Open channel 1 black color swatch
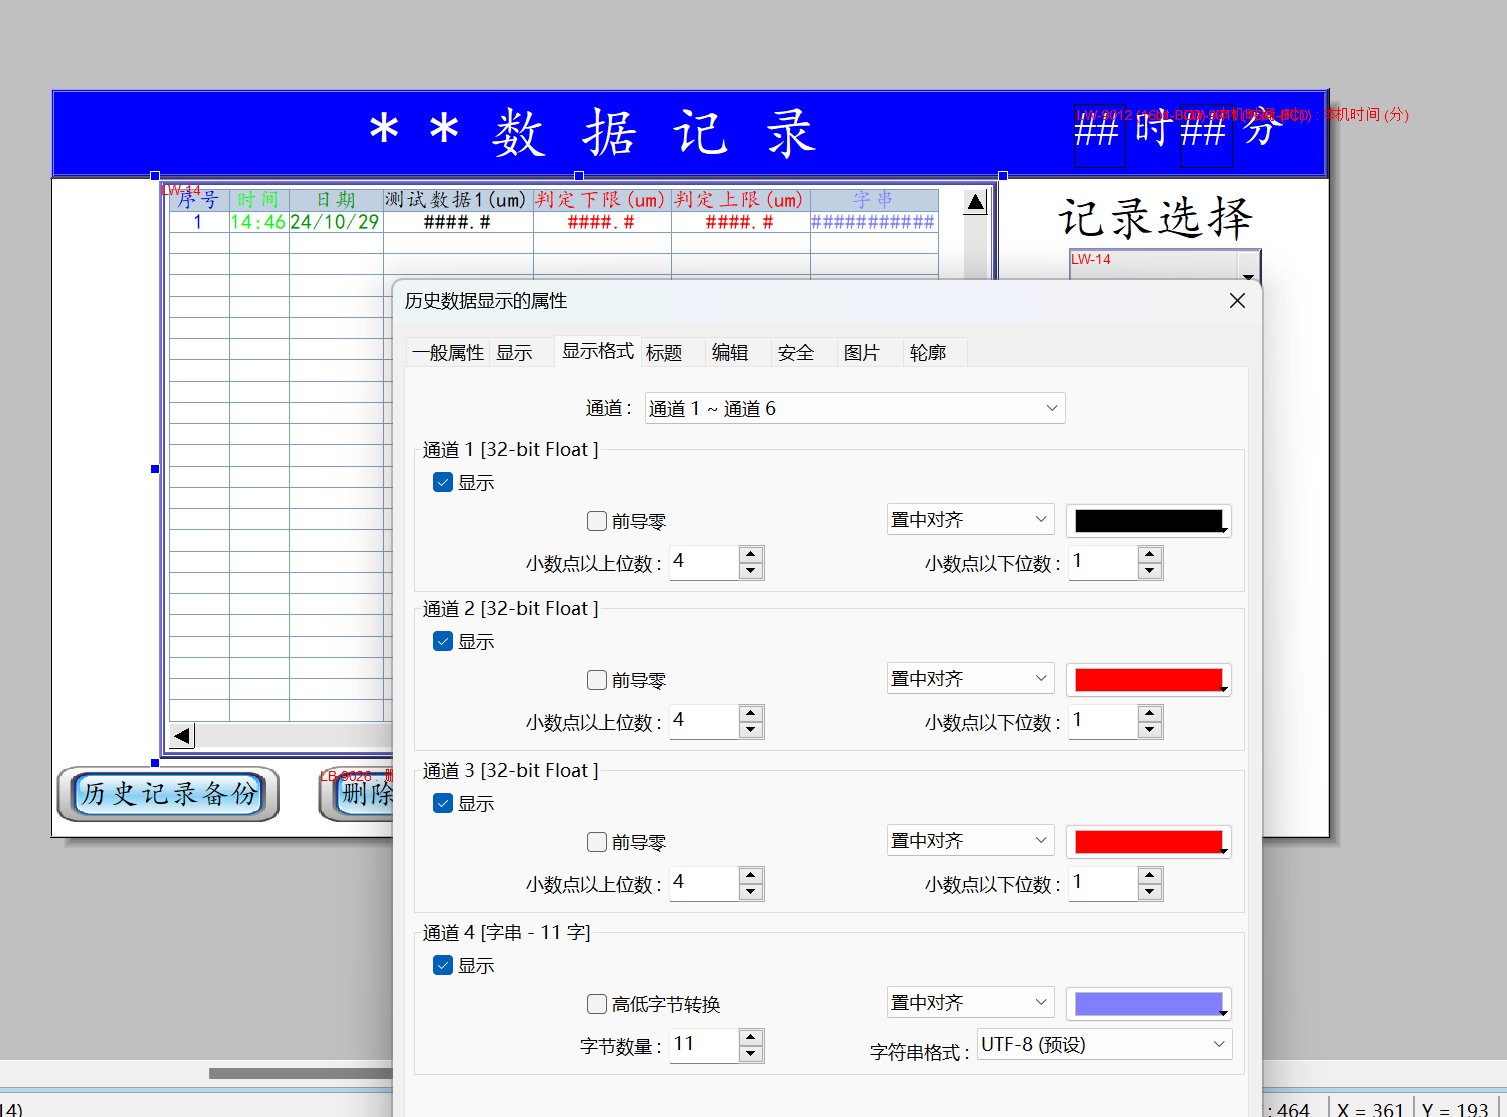1507x1117 pixels. 1148,521
